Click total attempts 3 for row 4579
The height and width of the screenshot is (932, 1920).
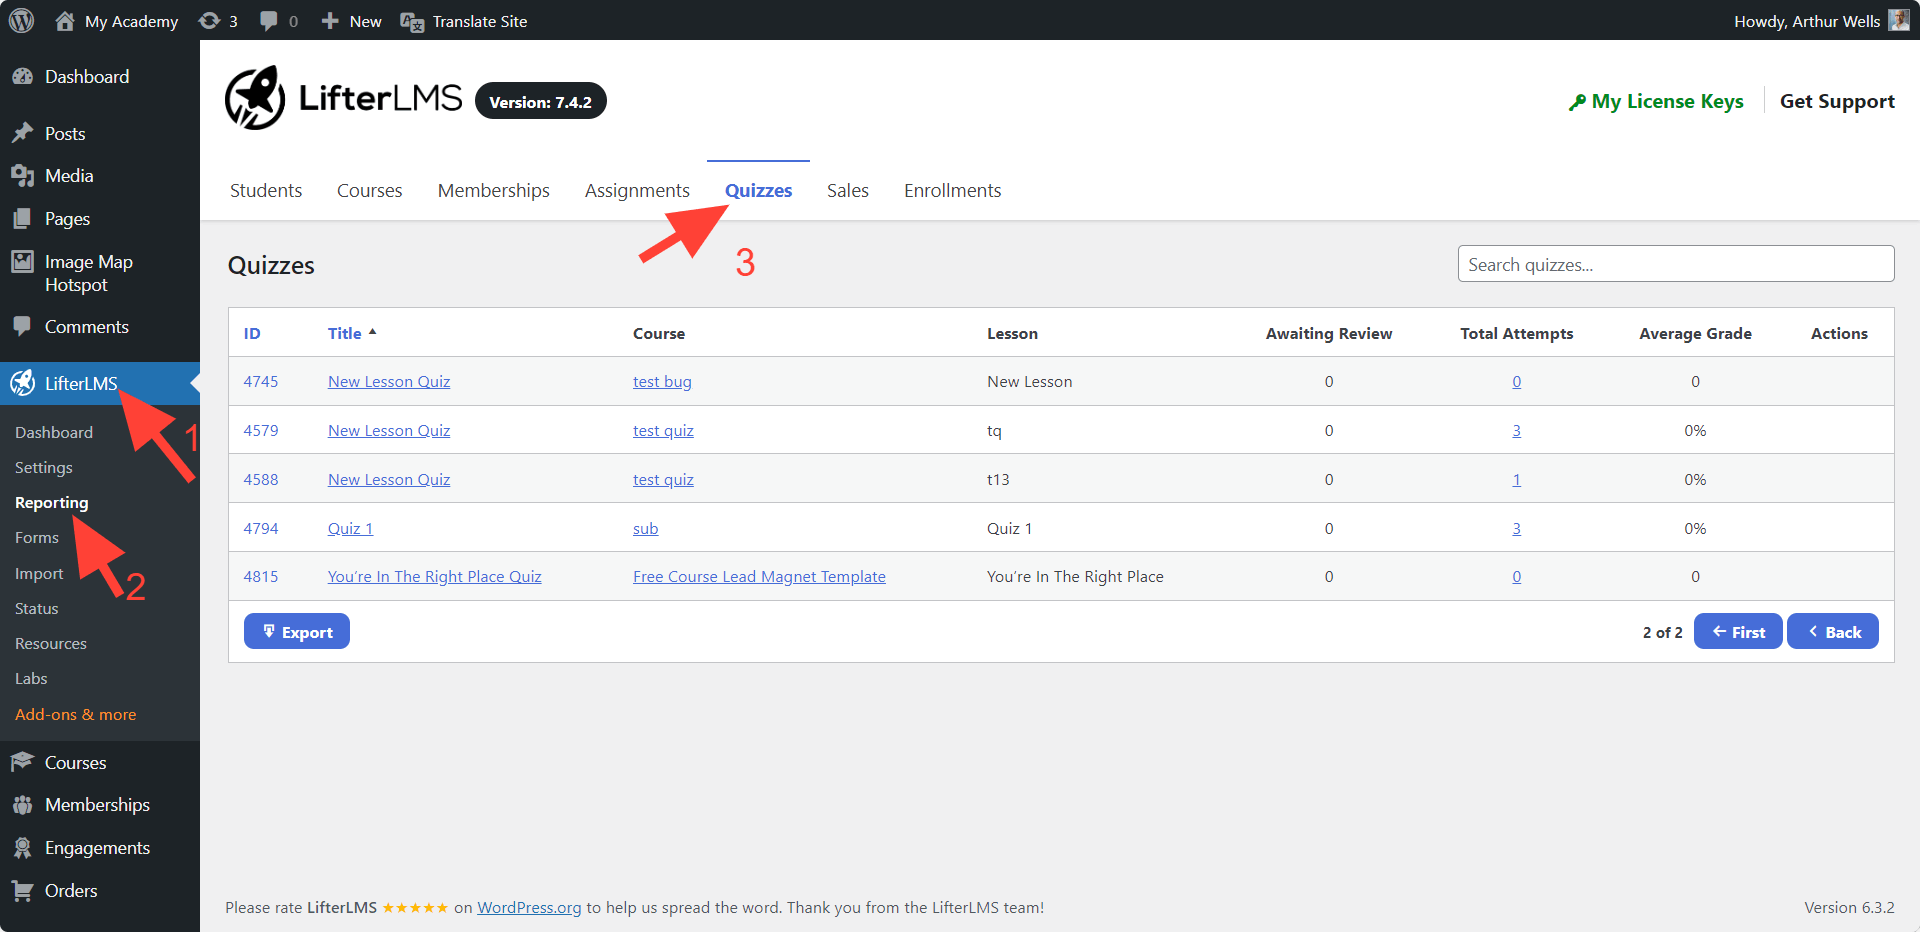(1516, 430)
